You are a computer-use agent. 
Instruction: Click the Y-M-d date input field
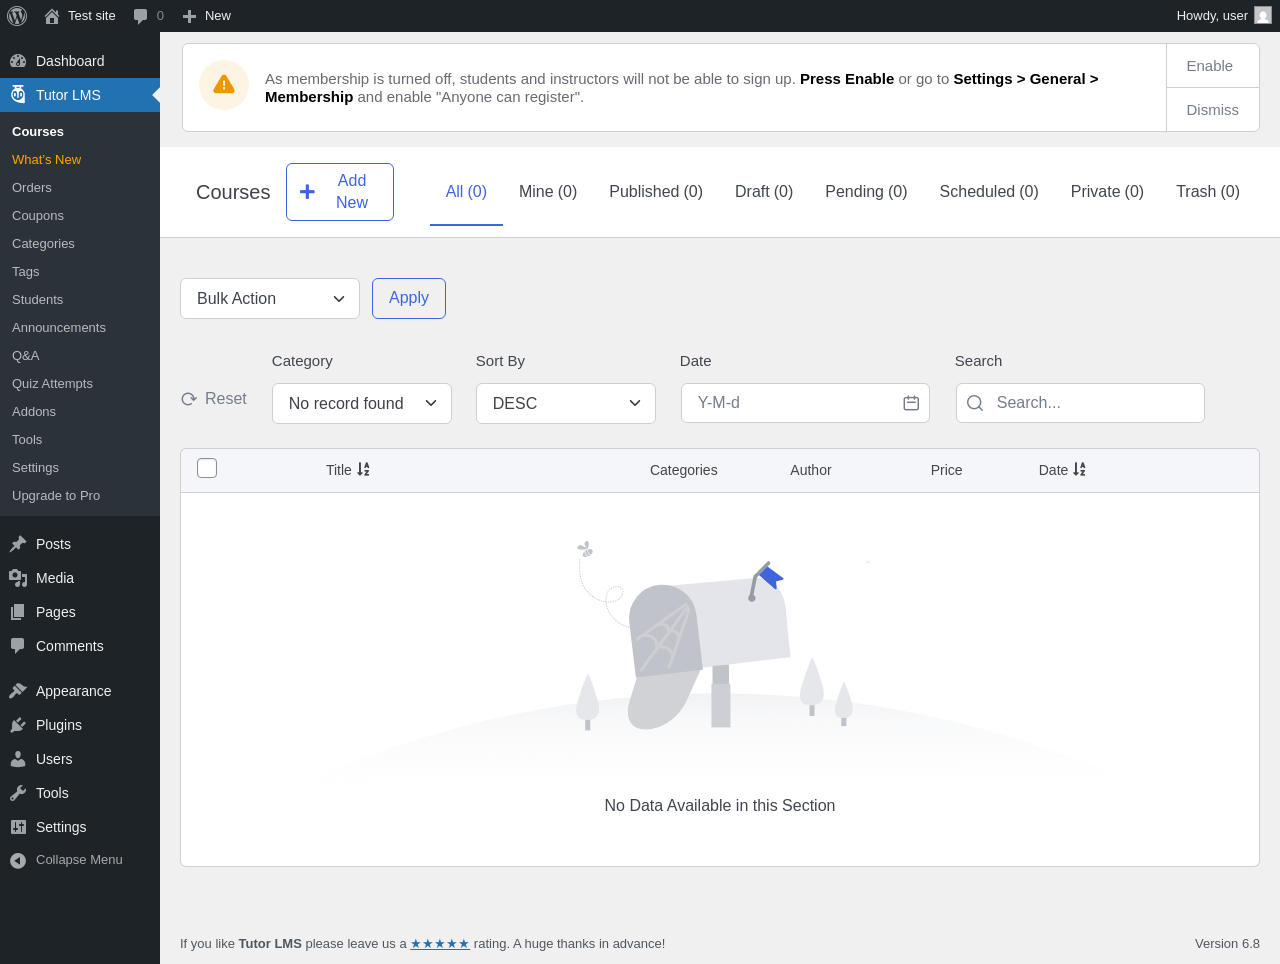click(x=805, y=403)
